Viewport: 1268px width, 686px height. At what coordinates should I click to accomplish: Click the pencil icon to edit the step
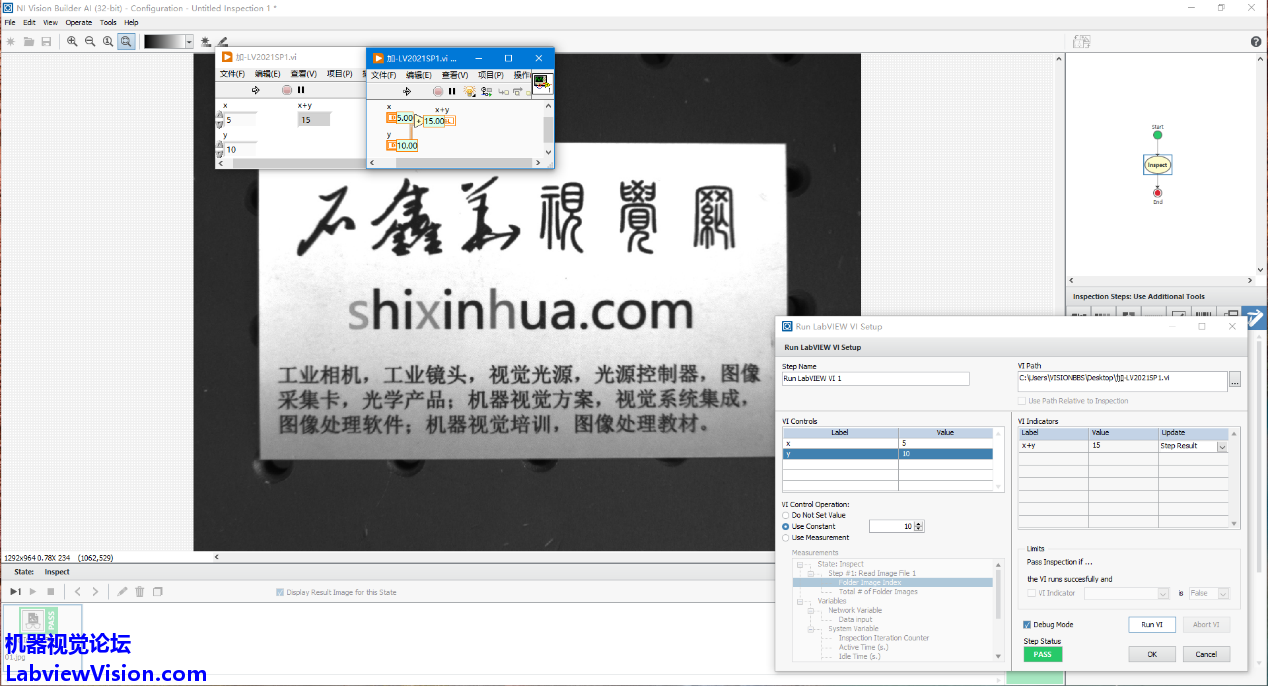[x=122, y=592]
